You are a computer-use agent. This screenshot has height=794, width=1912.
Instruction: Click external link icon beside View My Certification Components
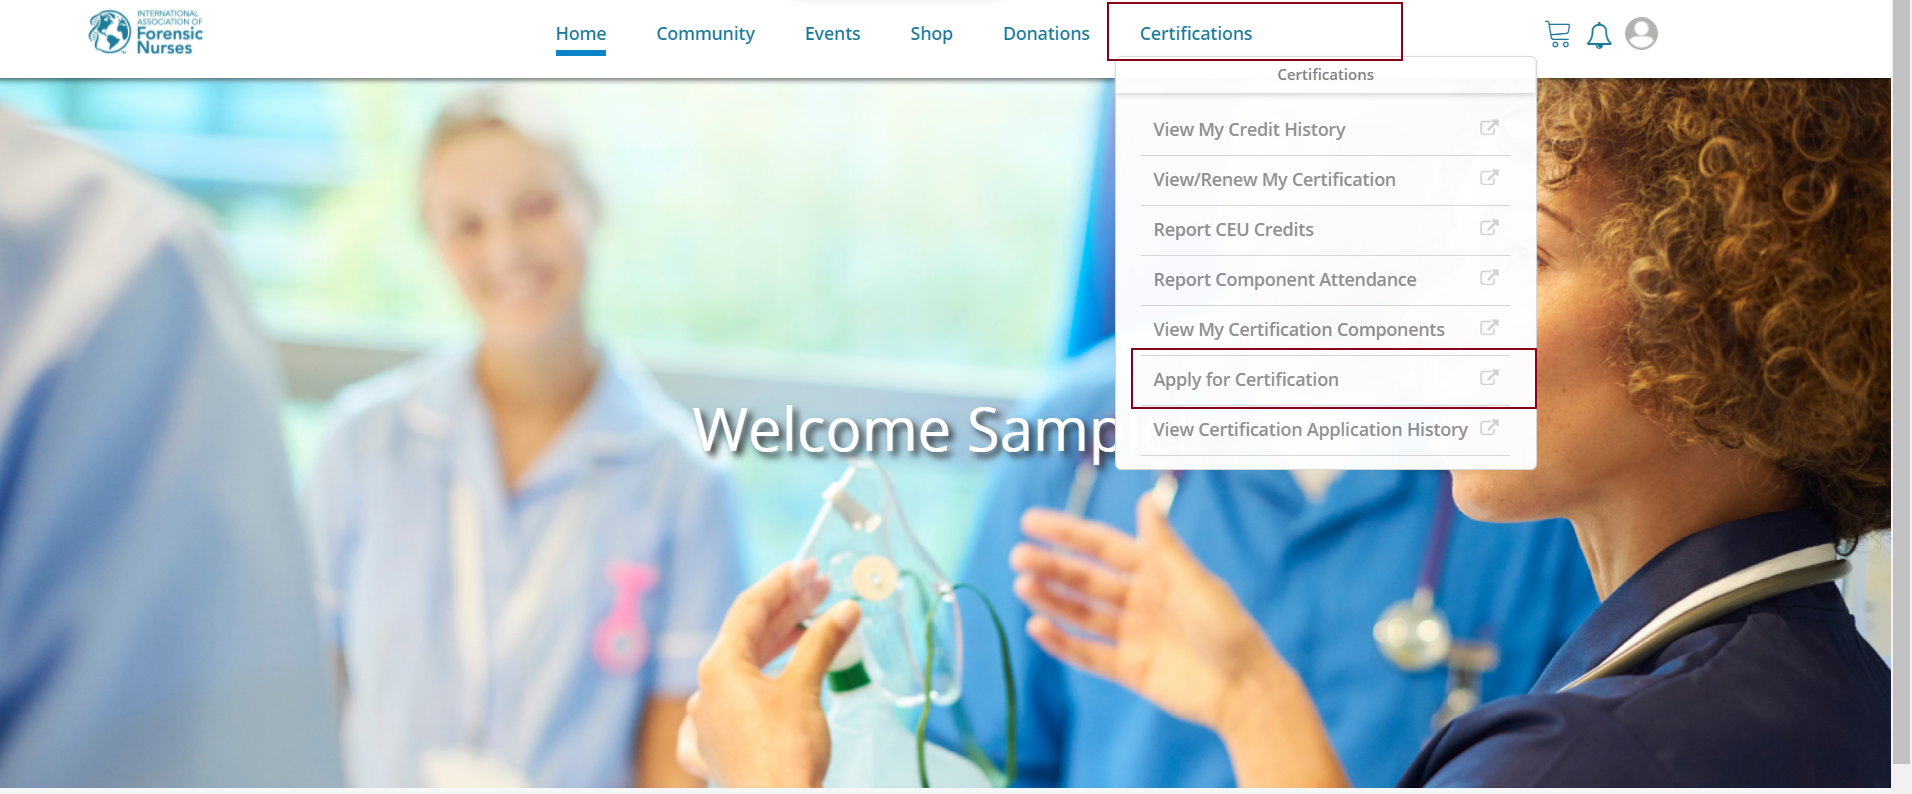pos(1489,328)
